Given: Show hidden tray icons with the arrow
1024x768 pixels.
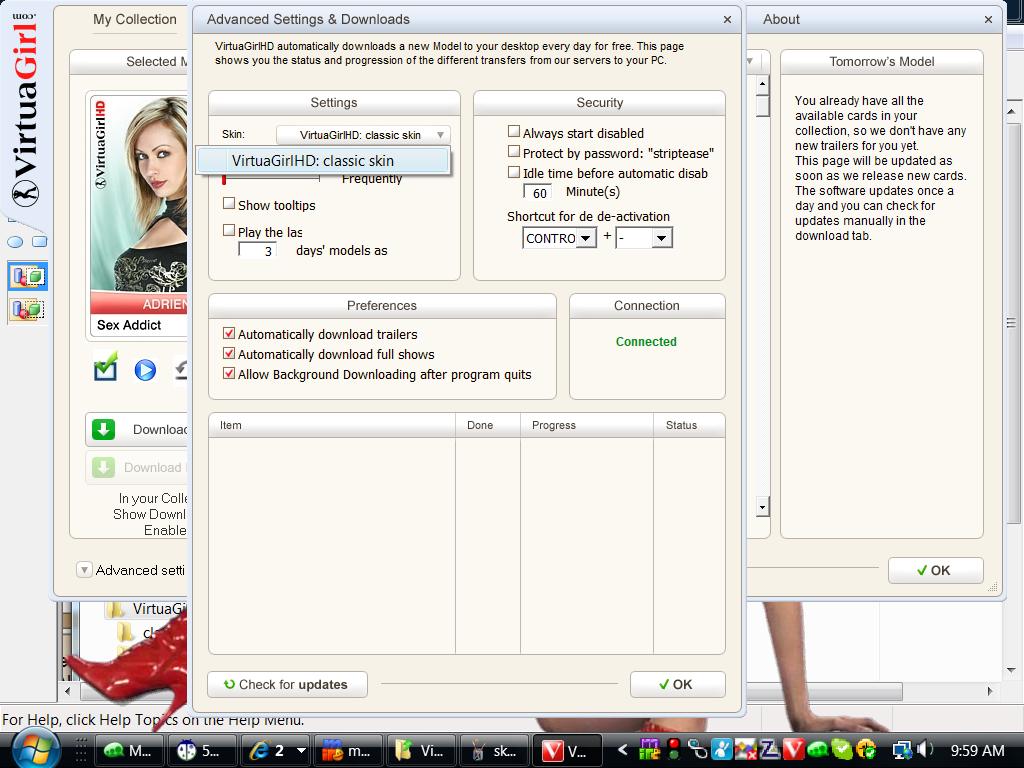Looking at the screenshot, I should coord(623,750).
